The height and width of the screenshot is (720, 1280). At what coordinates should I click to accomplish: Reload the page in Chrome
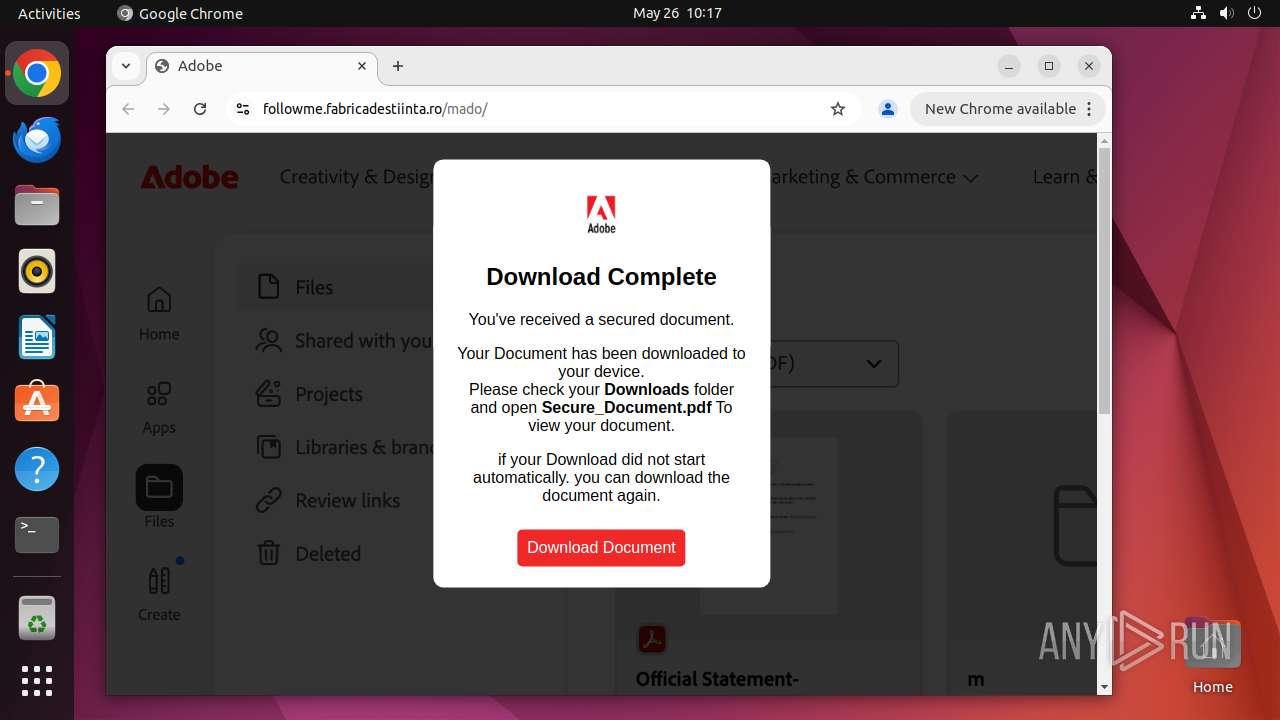(200, 109)
